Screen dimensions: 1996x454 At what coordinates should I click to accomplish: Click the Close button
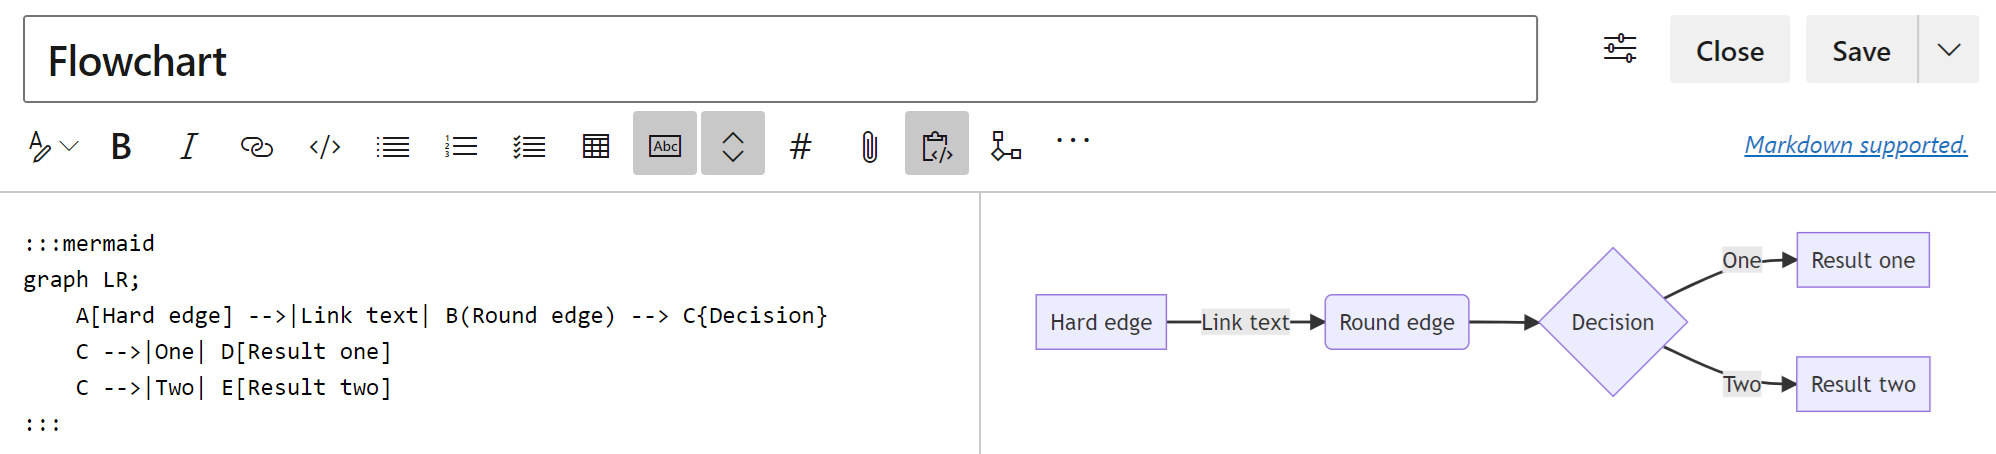1729,50
